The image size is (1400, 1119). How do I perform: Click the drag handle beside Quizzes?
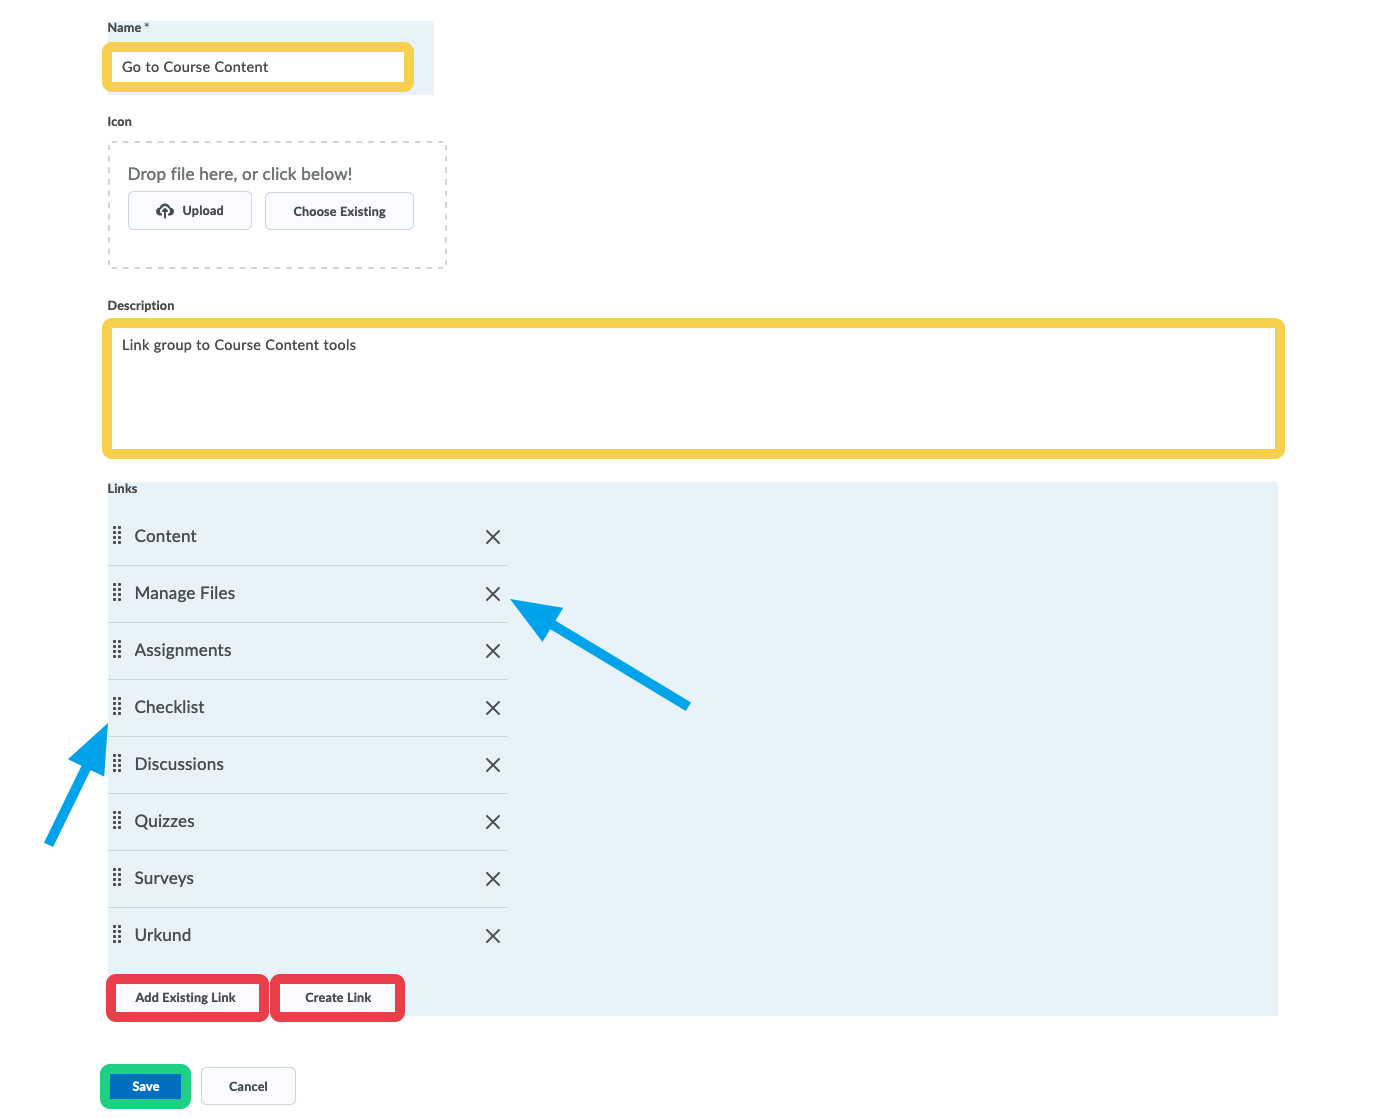tap(117, 821)
